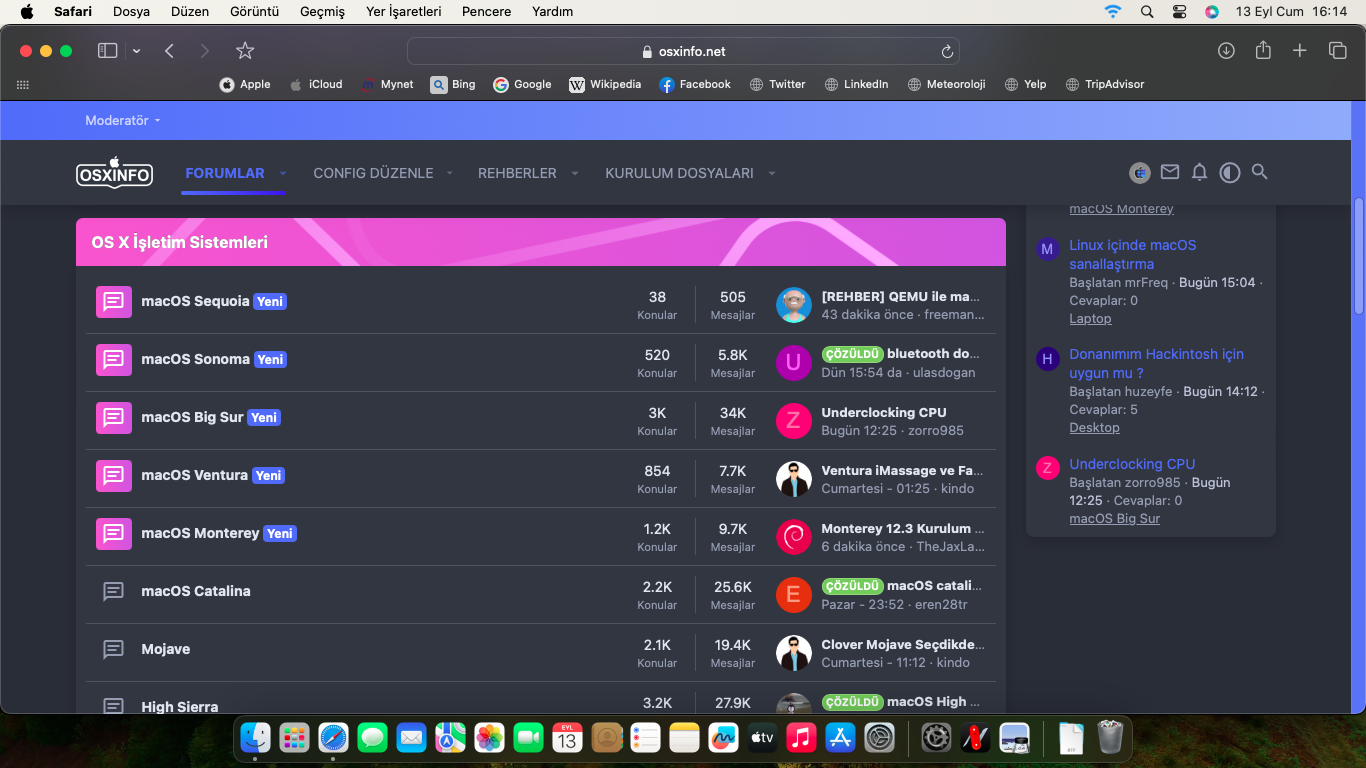Viewport: 1366px width, 768px height.
Task: Open the notifications bell in the forum header
Action: click(1200, 172)
